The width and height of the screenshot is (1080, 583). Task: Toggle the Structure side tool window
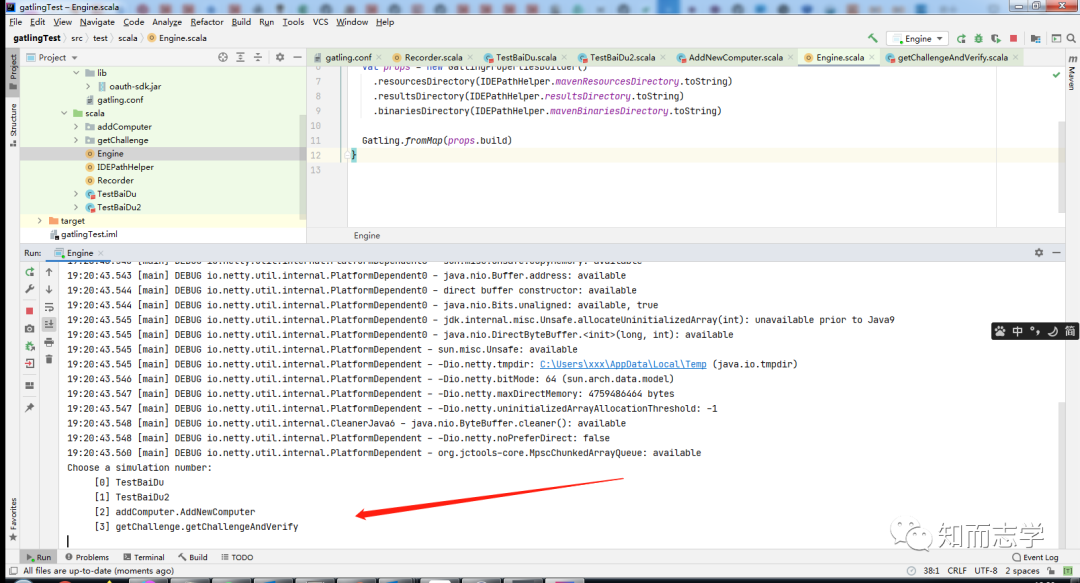coord(12,124)
